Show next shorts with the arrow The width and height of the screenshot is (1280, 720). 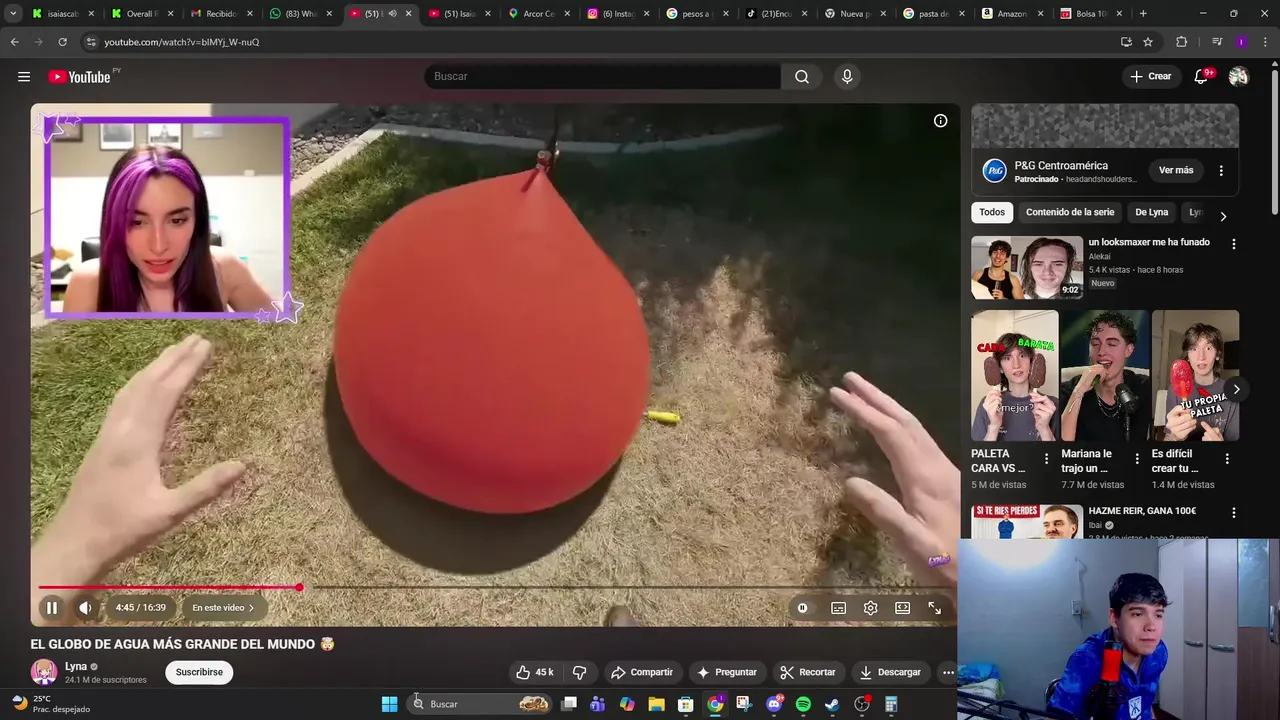1236,390
